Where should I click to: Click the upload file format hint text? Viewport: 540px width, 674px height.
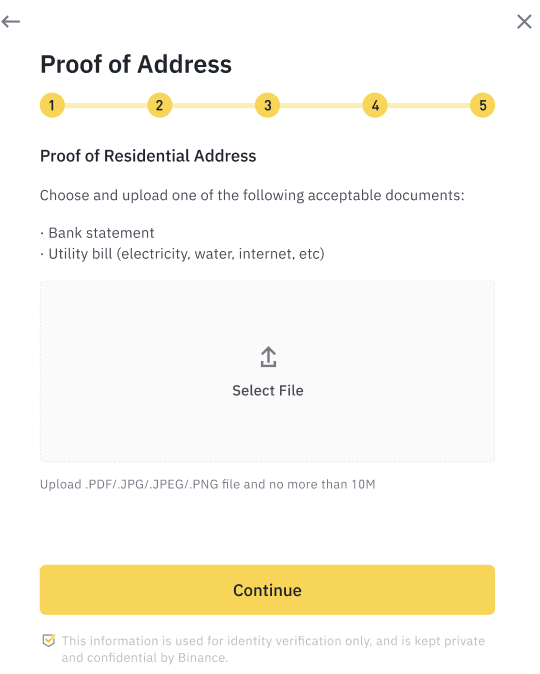click(208, 484)
